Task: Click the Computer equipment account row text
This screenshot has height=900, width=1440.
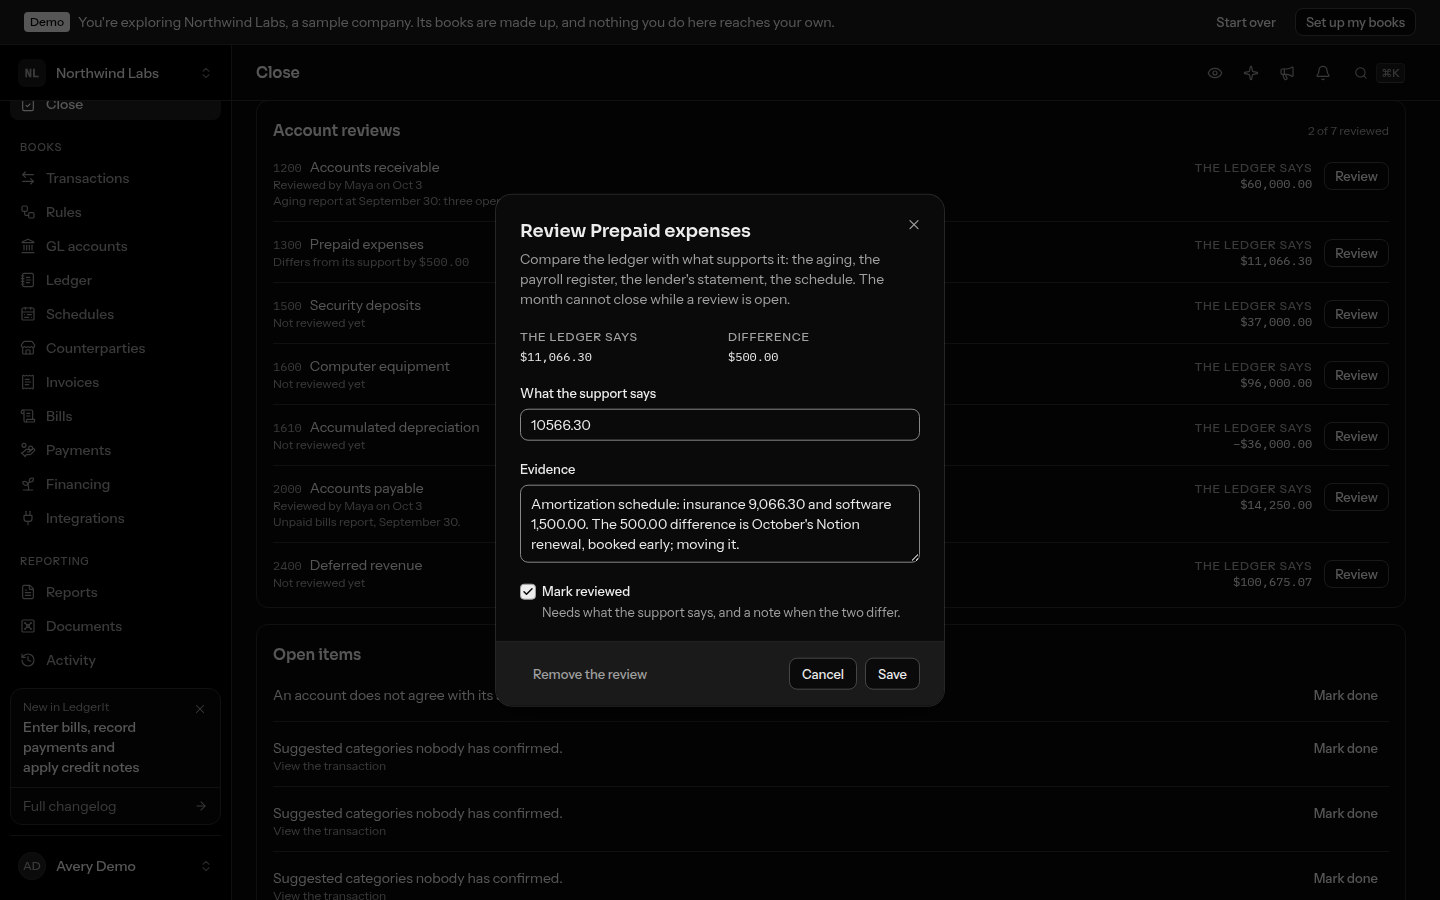Action: pyautogui.click(x=380, y=366)
